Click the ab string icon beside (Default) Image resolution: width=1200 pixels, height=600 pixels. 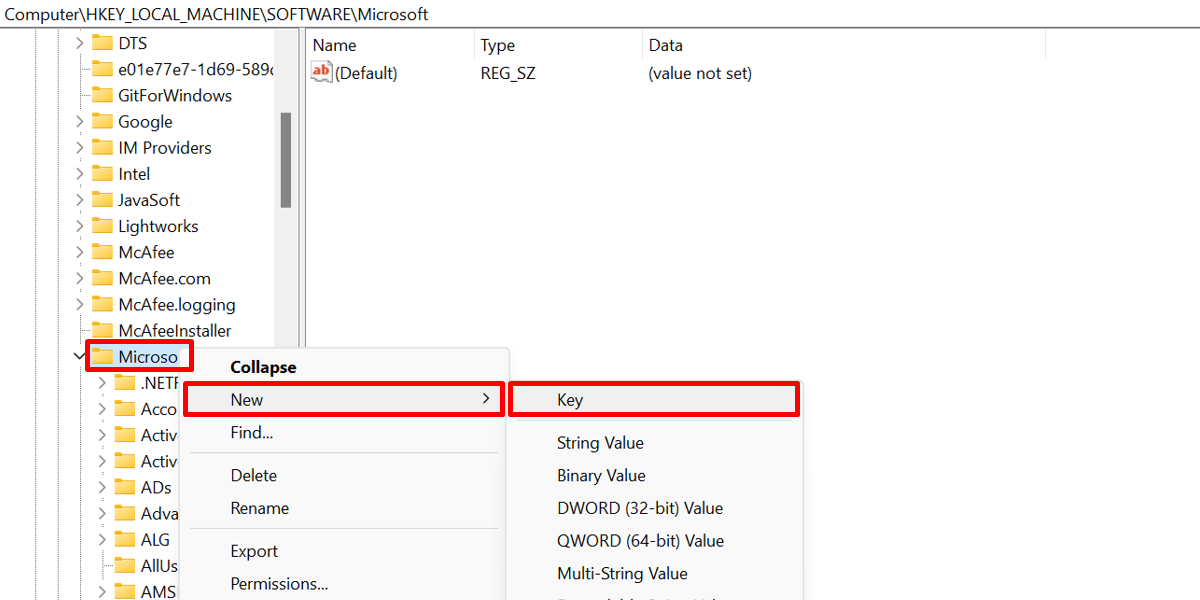coord(321,72)
